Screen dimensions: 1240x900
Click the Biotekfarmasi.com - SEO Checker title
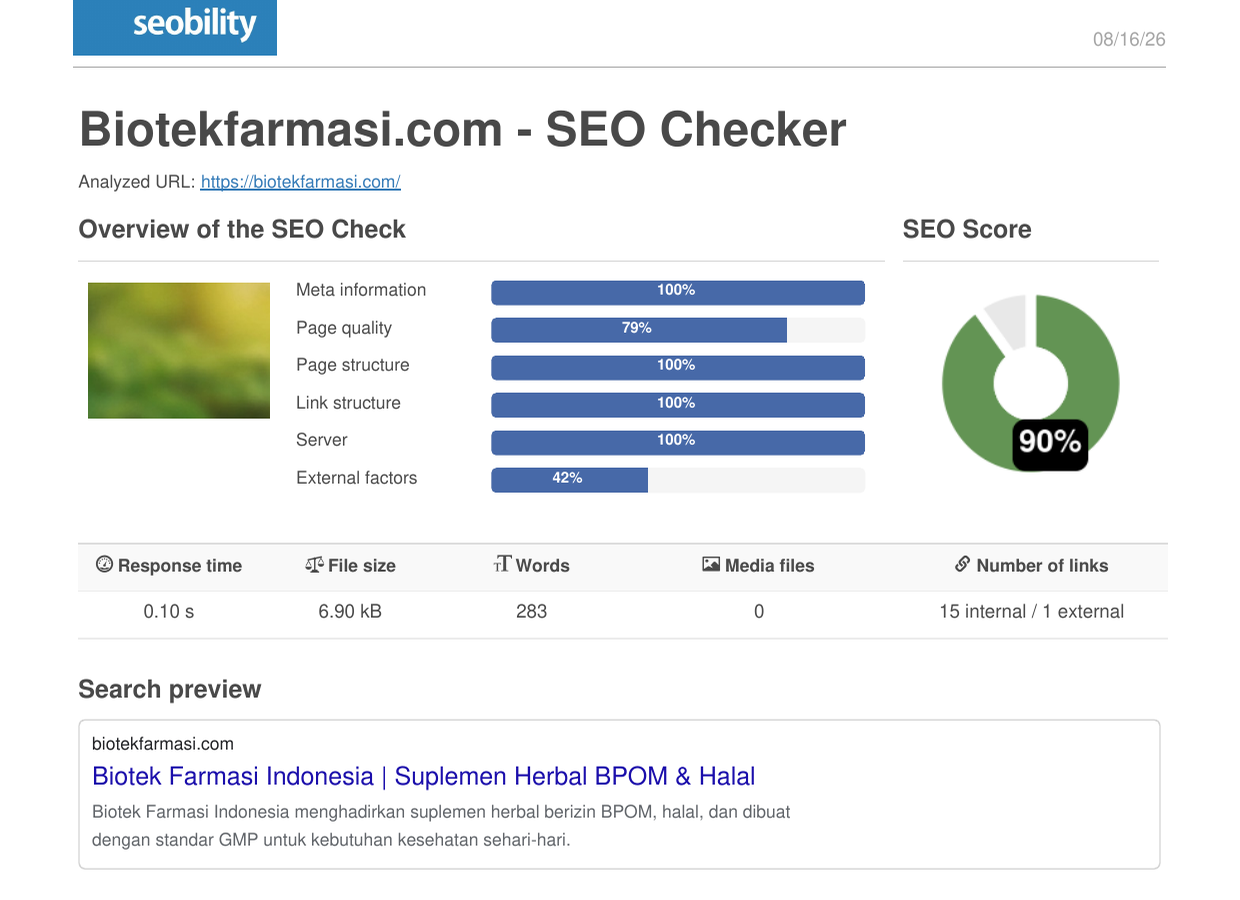click(x=463, y=129)
